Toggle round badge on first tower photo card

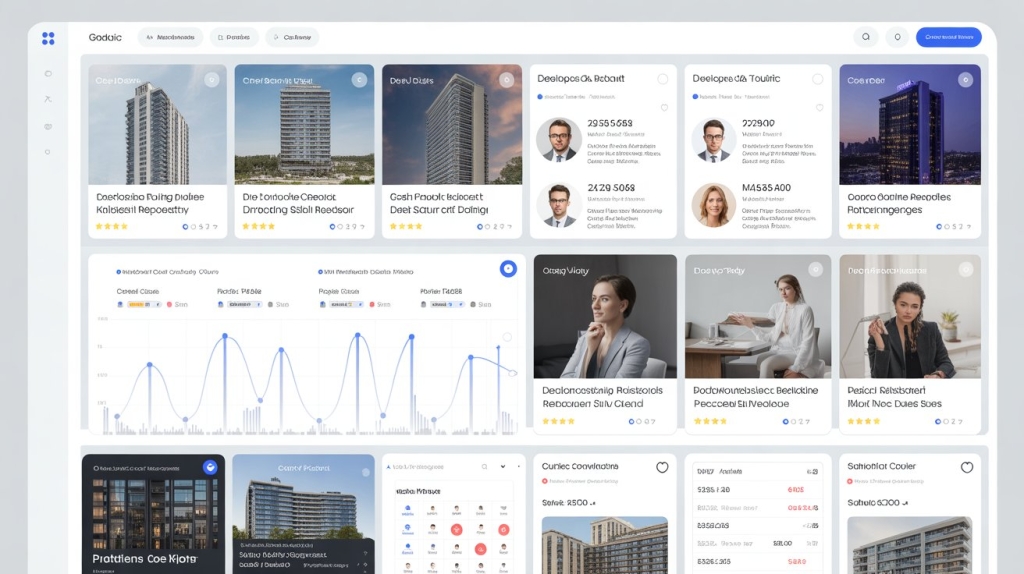point(212,80)
